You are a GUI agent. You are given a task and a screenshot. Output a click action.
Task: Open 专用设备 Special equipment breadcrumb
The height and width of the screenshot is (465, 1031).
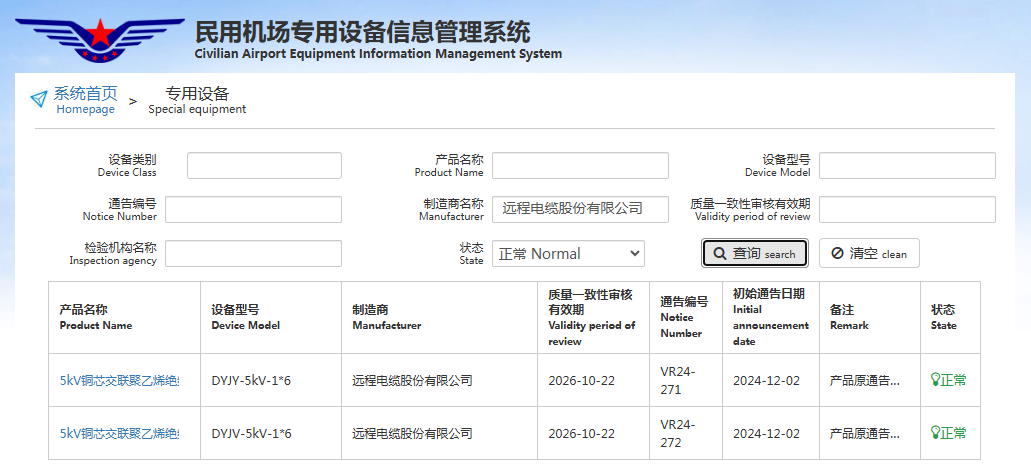197,100
